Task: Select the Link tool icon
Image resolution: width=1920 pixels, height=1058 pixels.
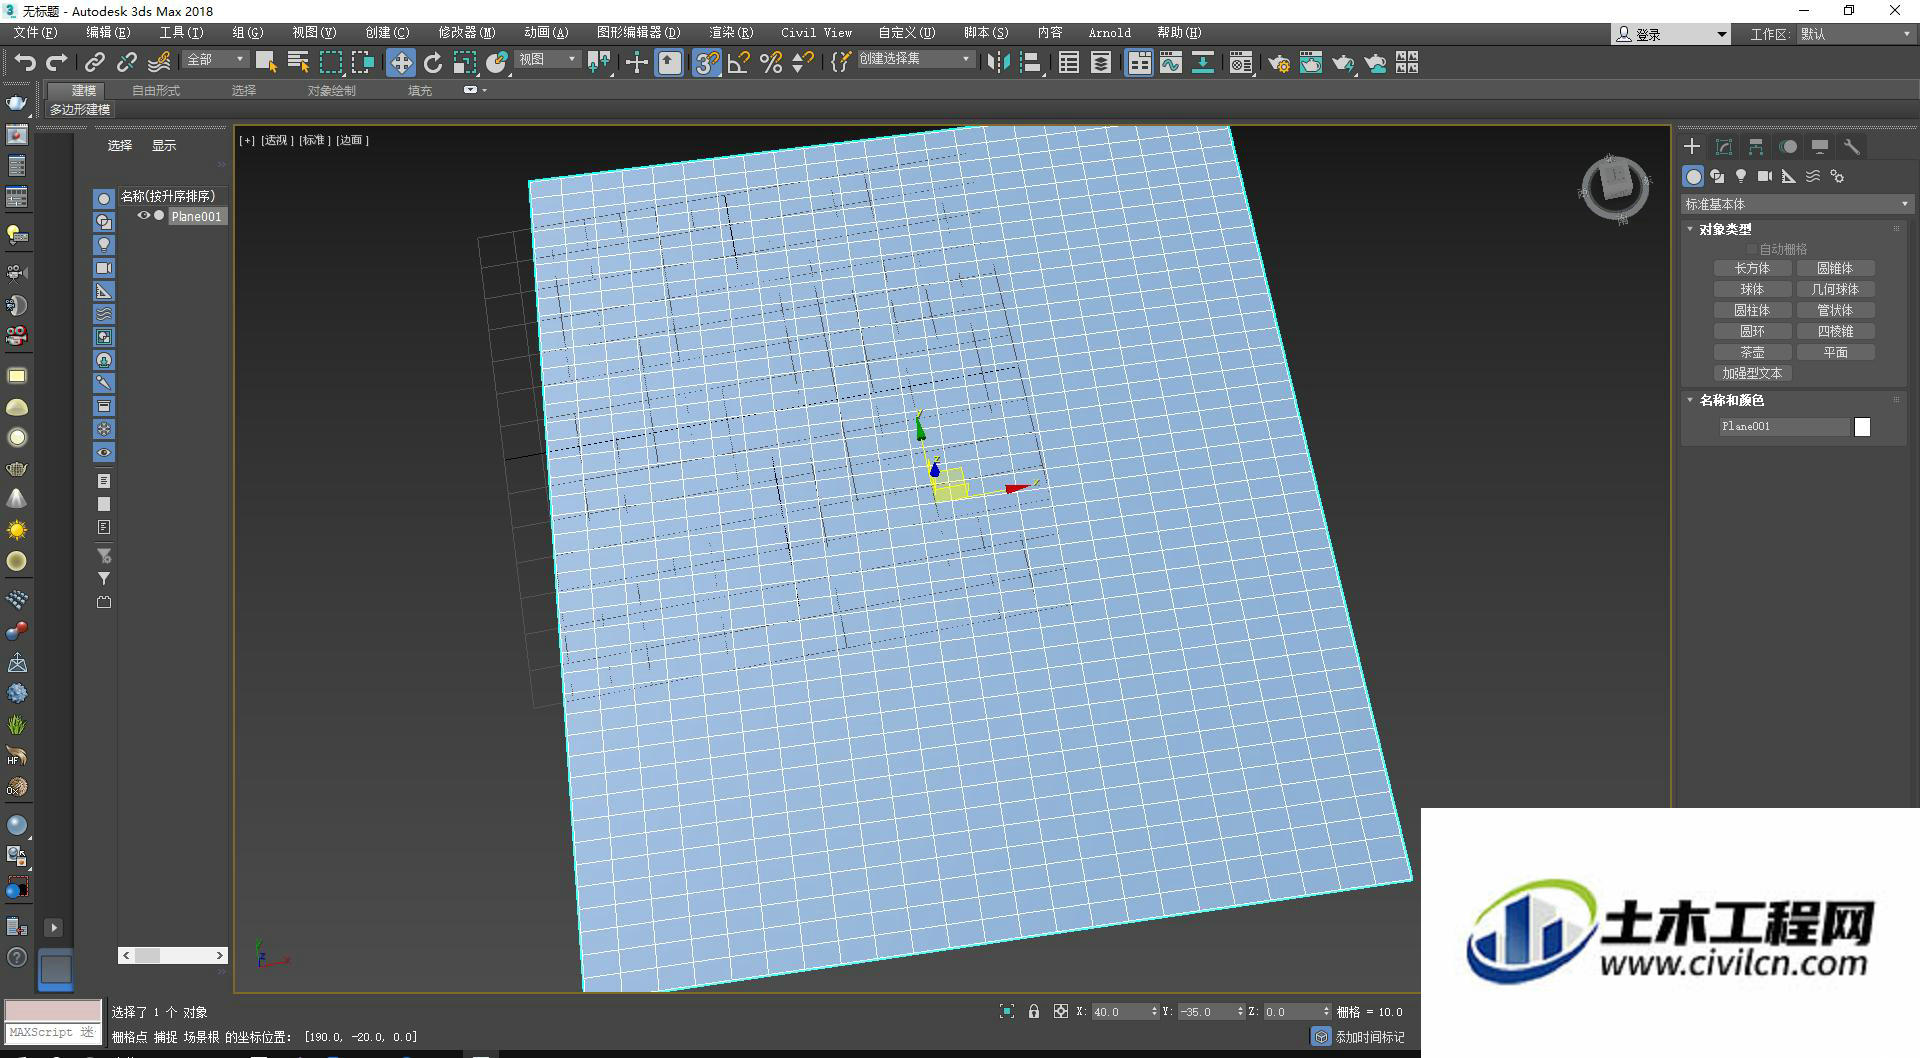Action: tap(94, 63)
